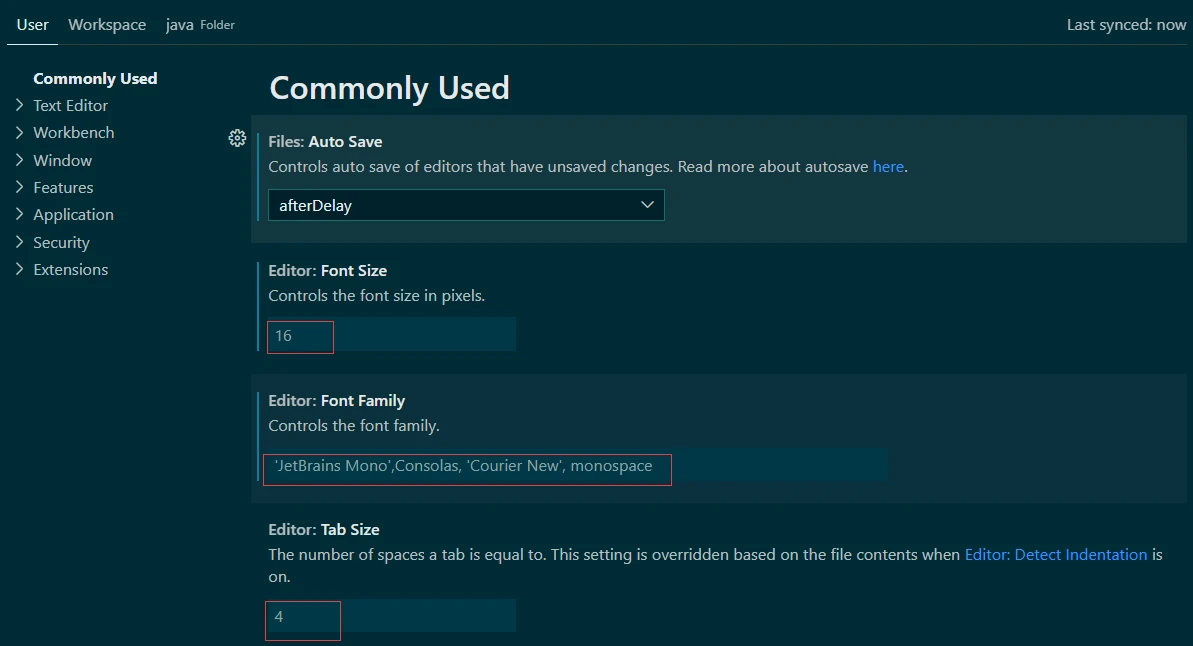Expand the Security chevron arrow
This screenshot has height=646, width=1193.
tap(19, 242)
